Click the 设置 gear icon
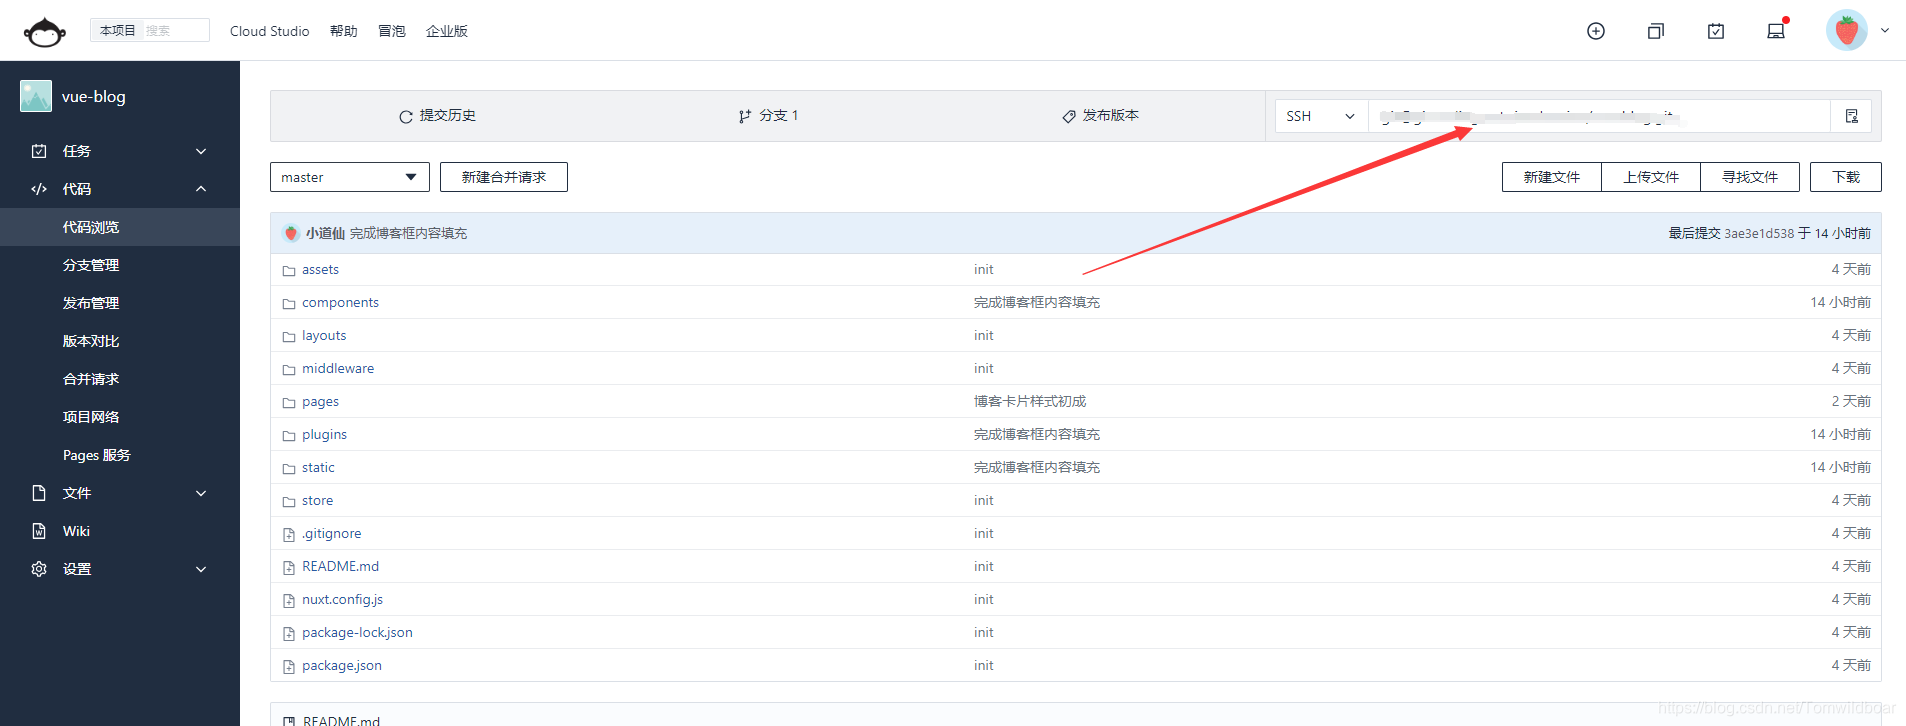This screenshot has height=726, width=1906. (x=39, y=569)
